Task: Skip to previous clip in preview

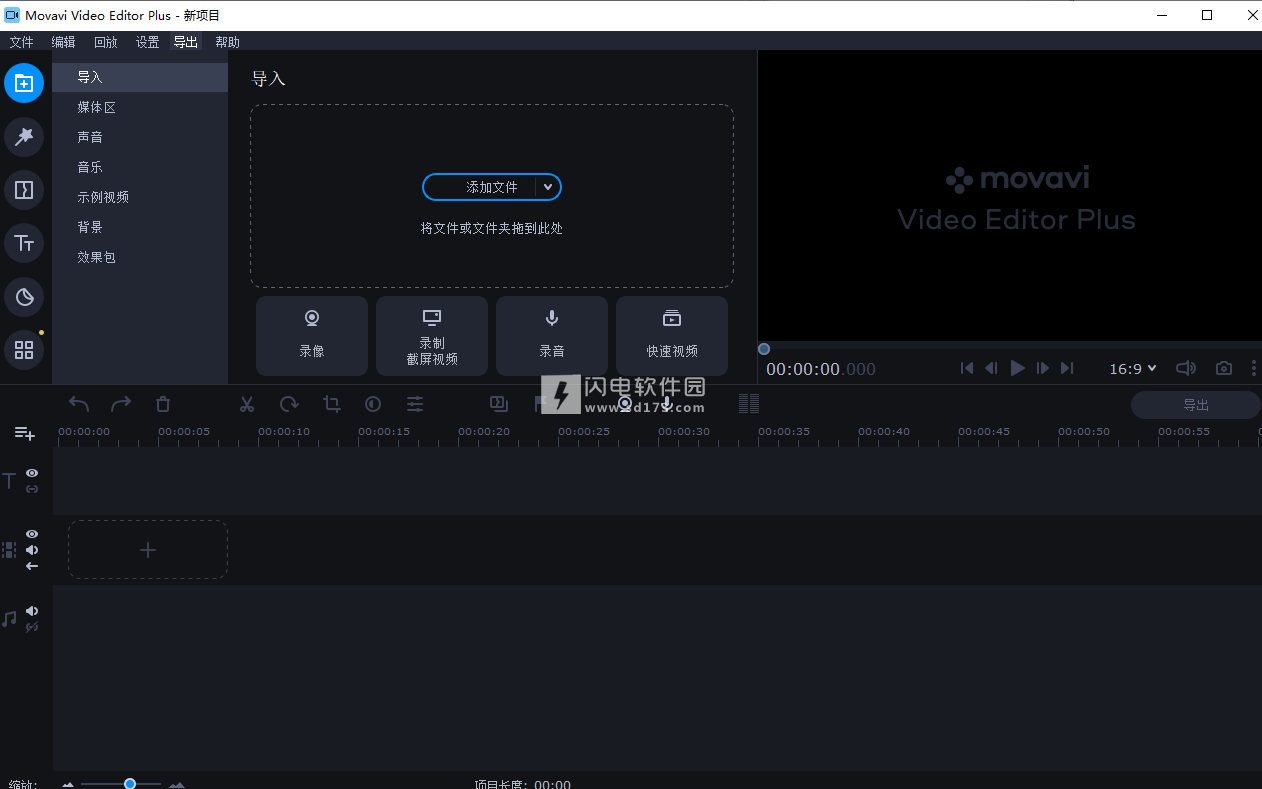Action: [x=967, y=368]
